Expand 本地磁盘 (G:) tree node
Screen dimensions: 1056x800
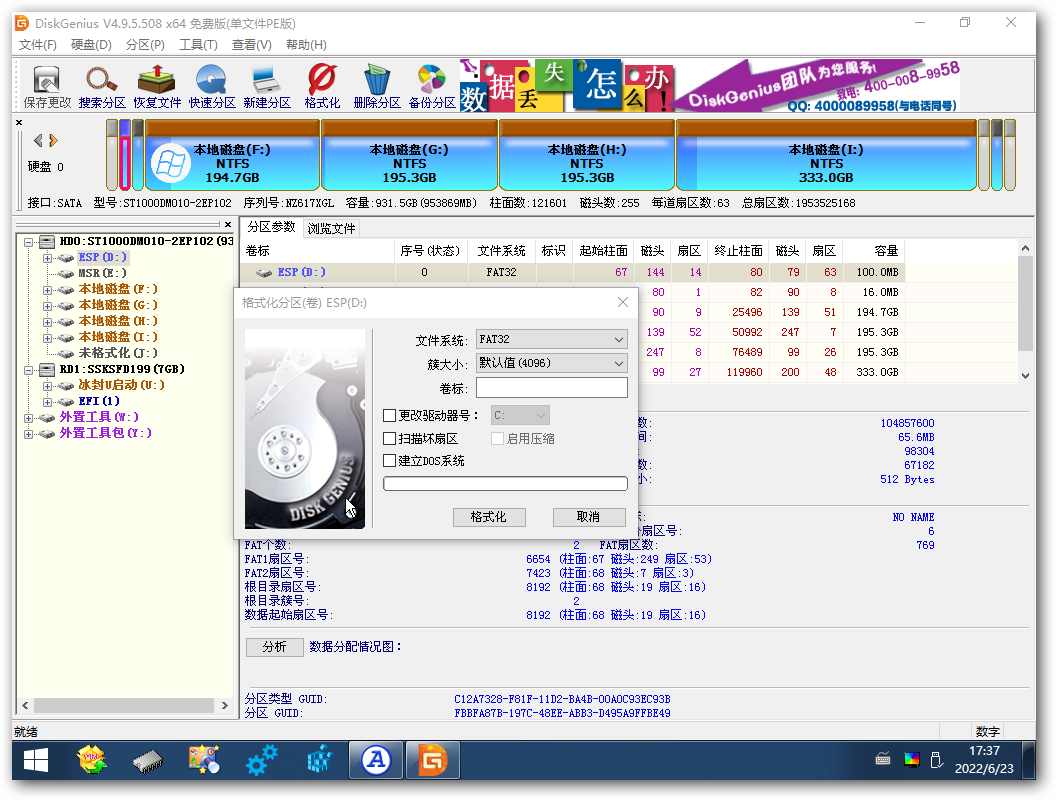47,306
